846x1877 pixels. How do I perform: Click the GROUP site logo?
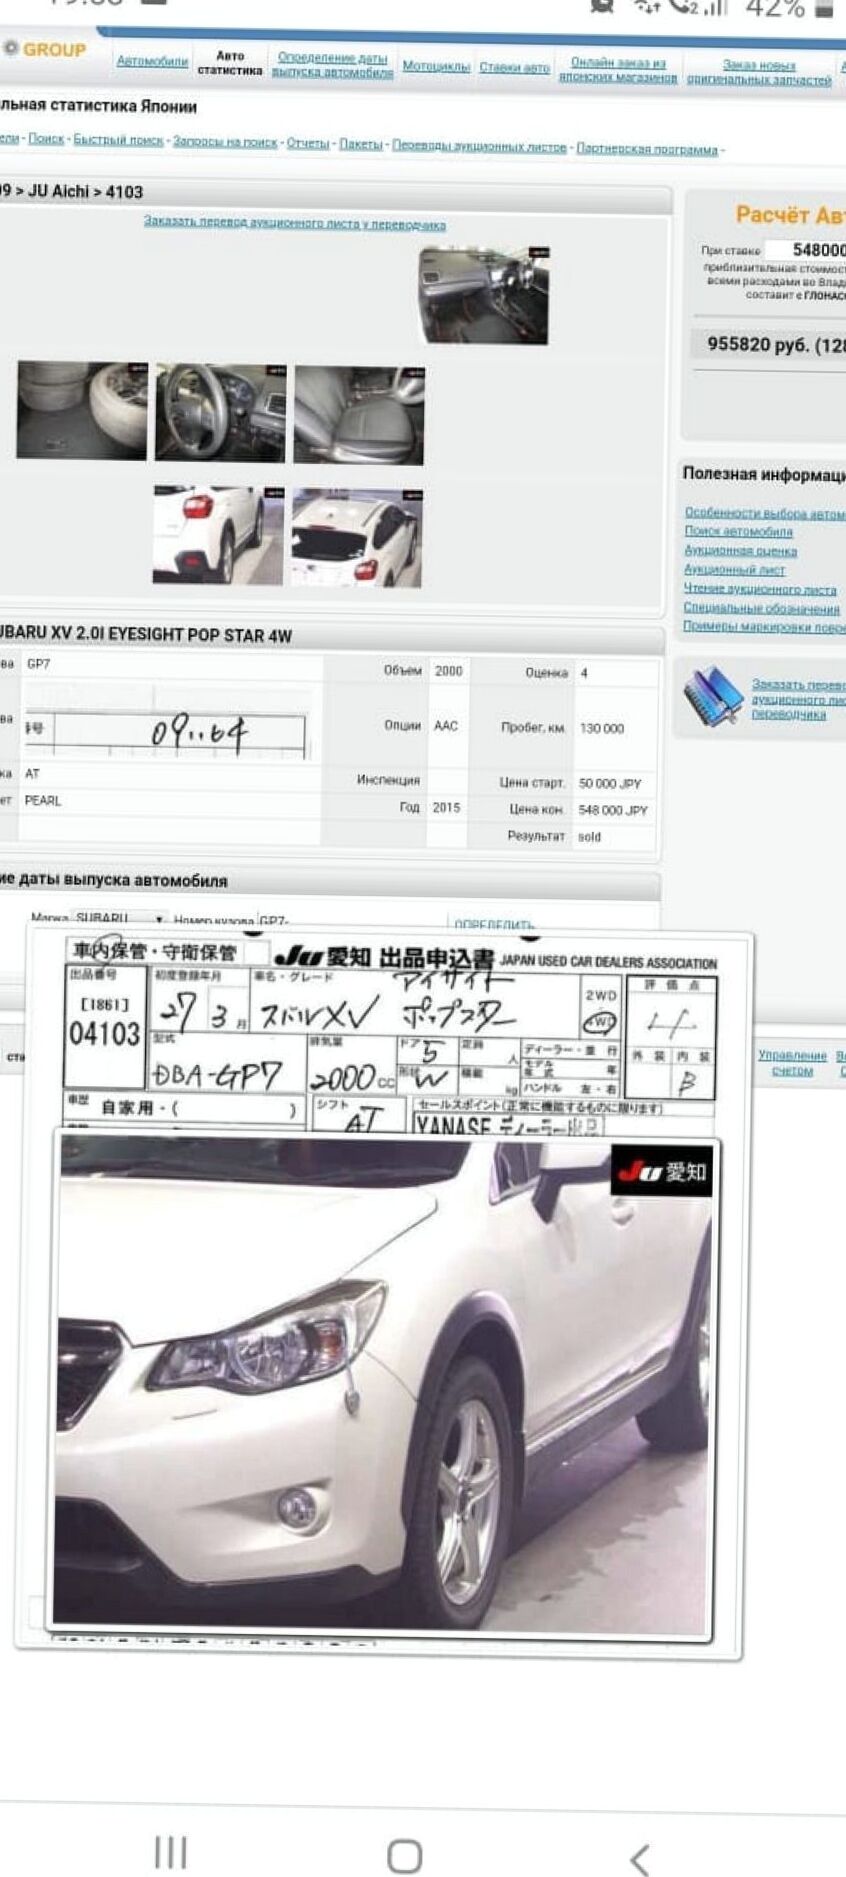pyautogui.click(x=45, y=49)
